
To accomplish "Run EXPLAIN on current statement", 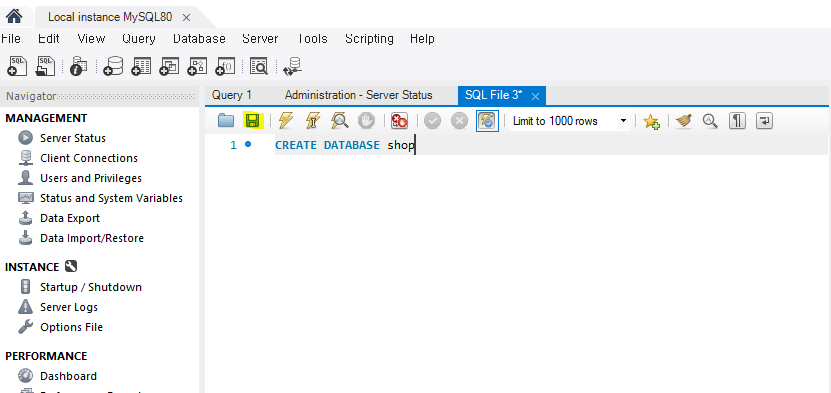I will [339, 121].
